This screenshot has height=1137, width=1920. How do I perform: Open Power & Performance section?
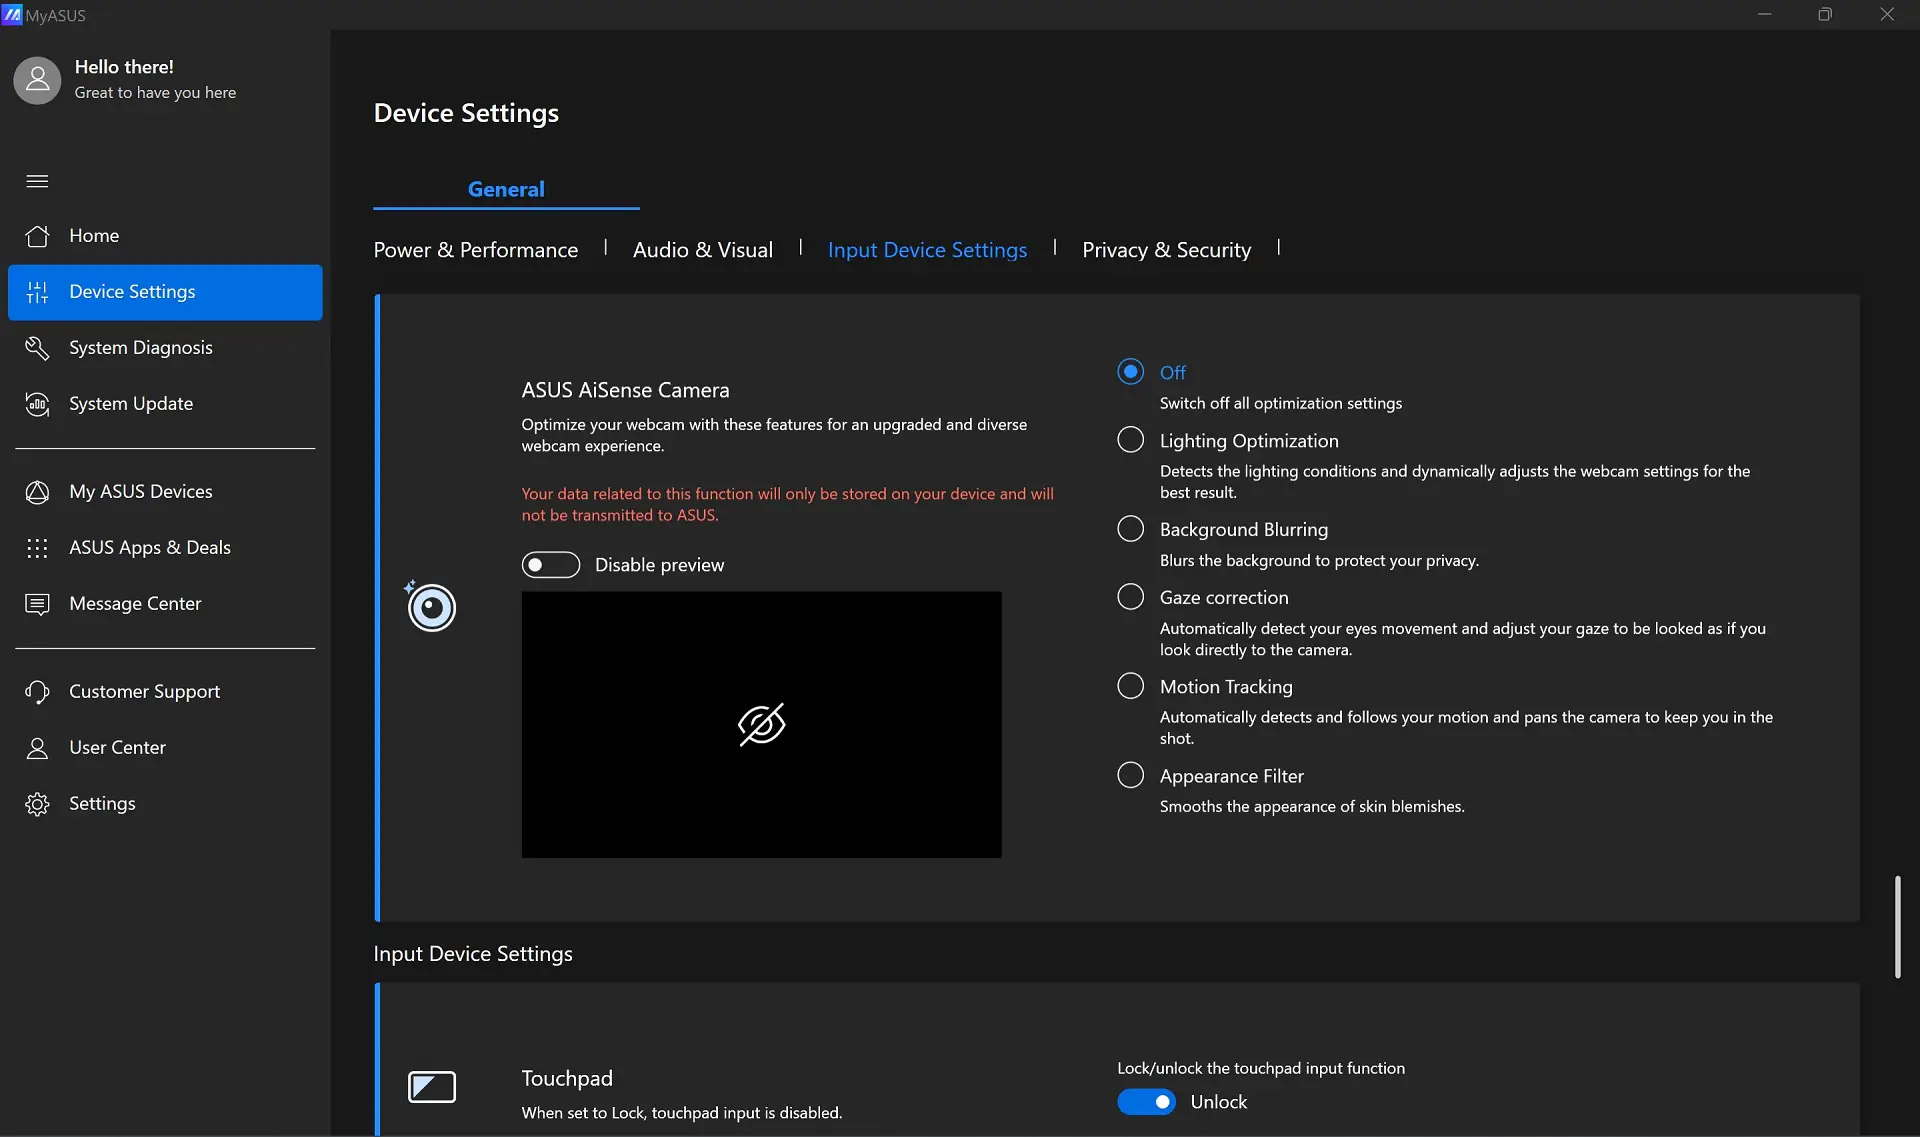(x=476, y=250)
